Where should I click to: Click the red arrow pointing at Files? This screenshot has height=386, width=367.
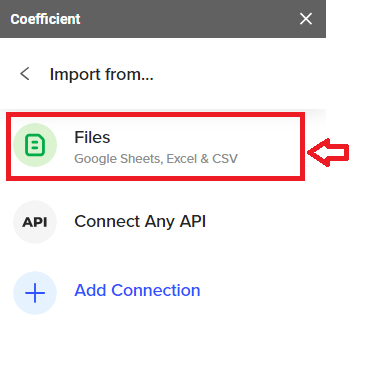328,153
